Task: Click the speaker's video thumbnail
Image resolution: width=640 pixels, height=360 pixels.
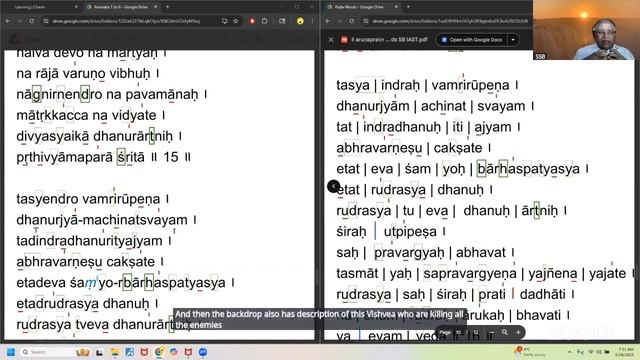Action: coord(586,30)
